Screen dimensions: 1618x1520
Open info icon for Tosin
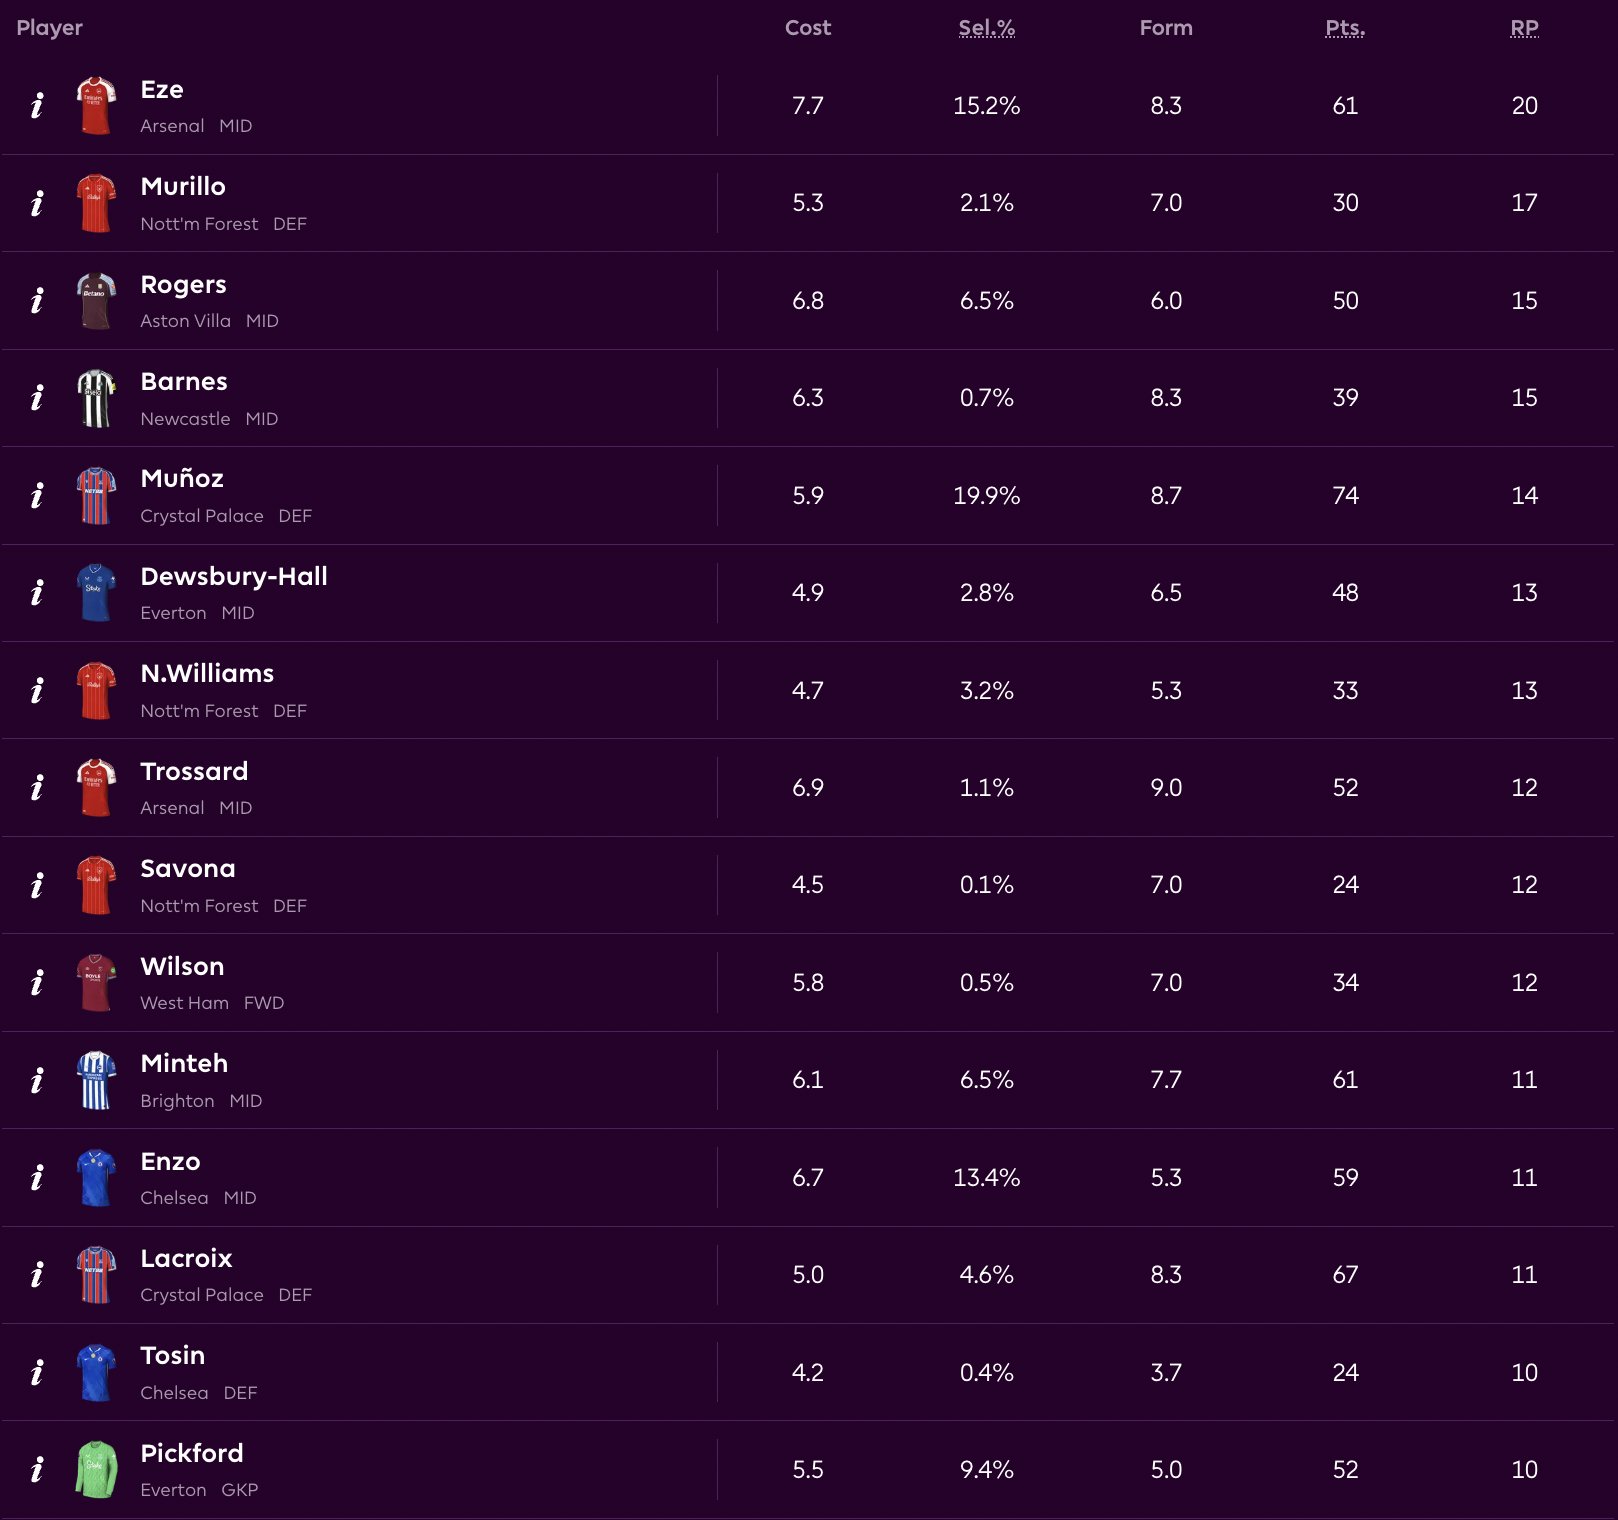click(x=37, y=1373)
